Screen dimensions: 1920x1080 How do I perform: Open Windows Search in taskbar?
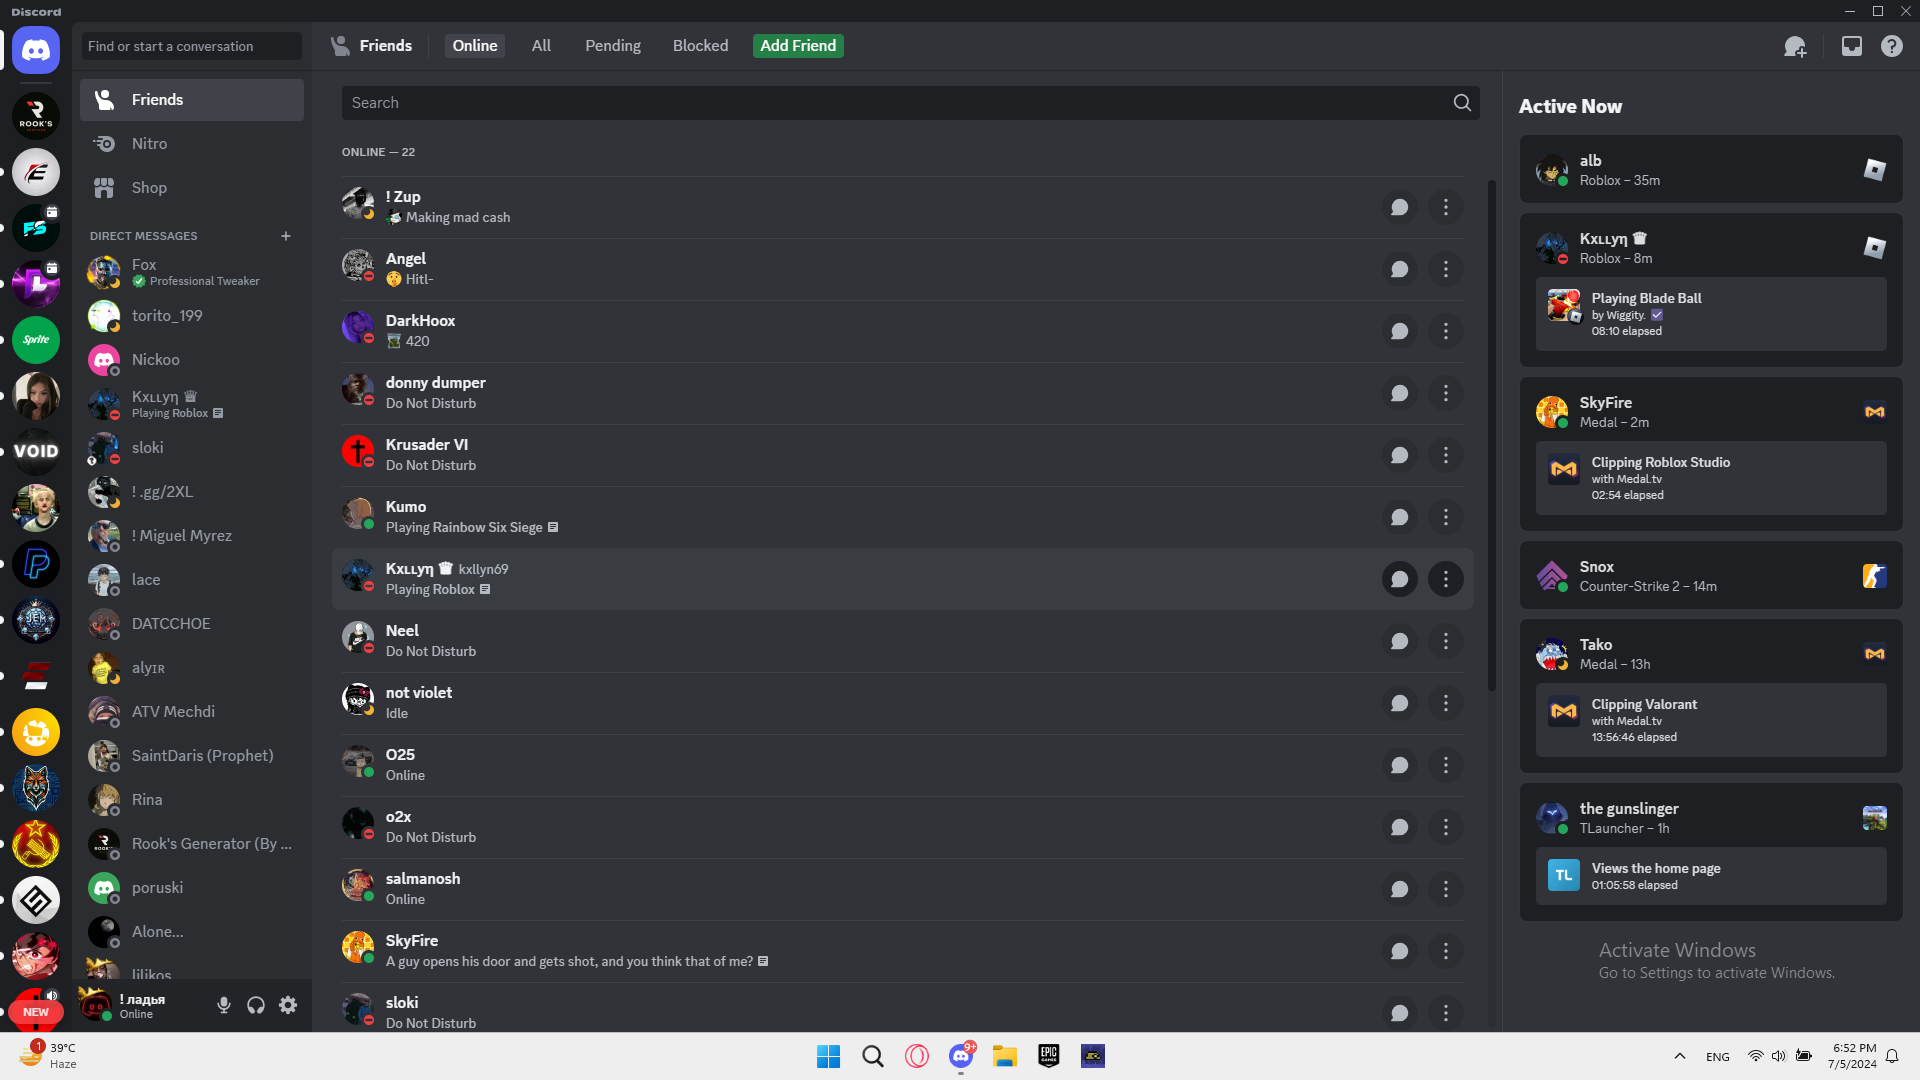tap(873, 1056)
